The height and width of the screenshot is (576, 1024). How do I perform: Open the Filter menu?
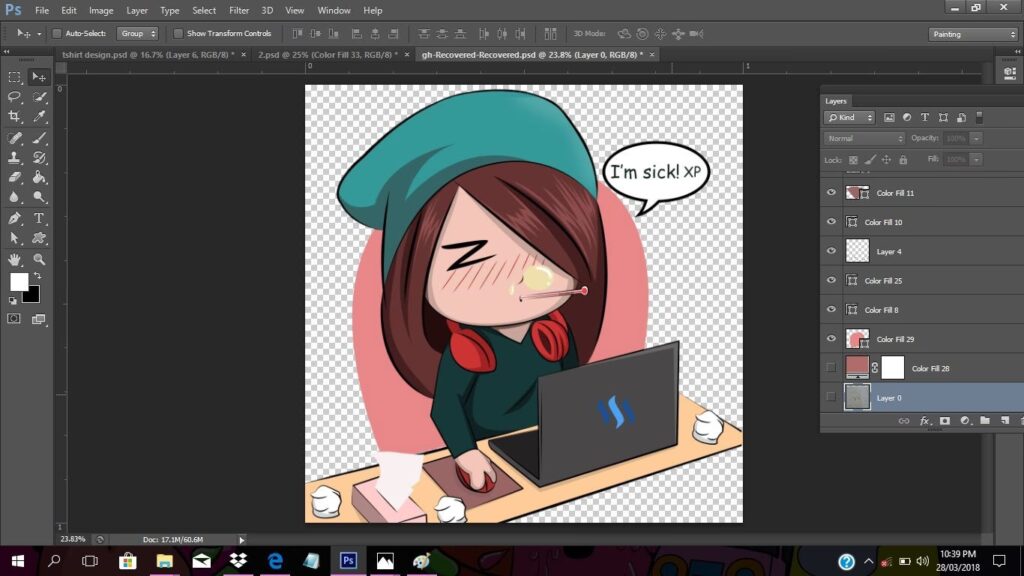coord(239,10)
